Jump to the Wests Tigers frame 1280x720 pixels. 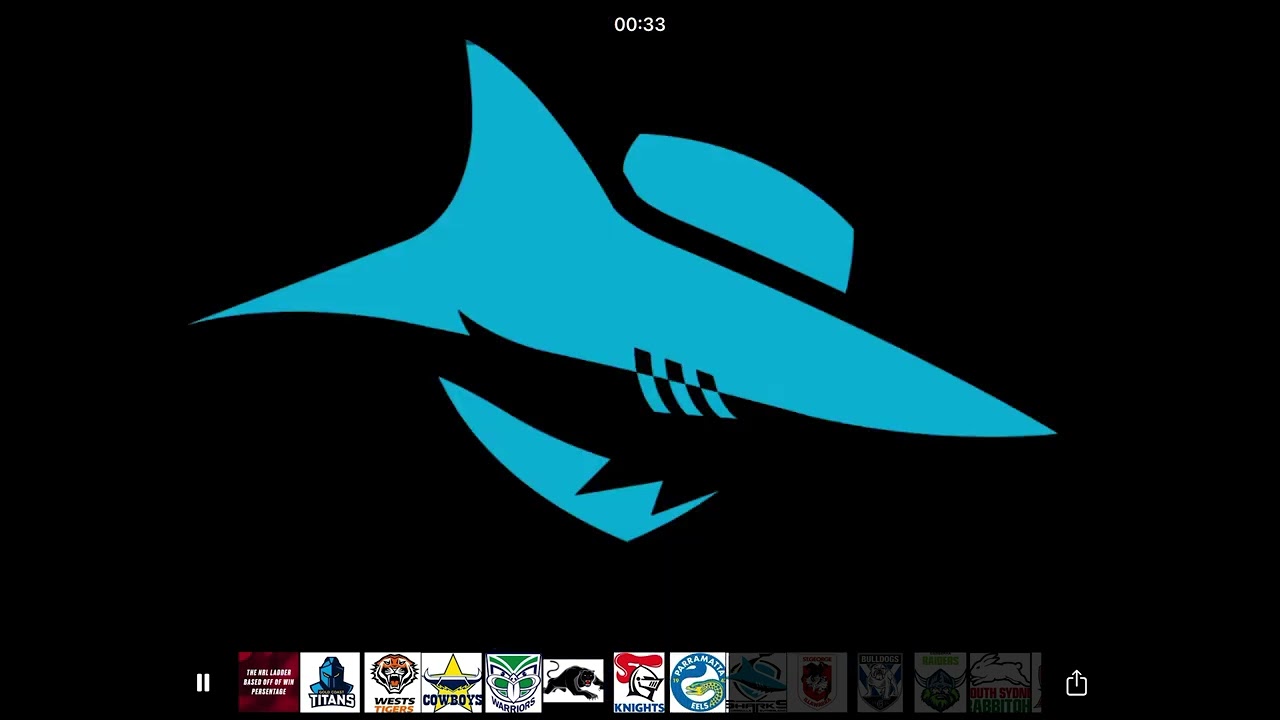pyautogui.click(x=392, y=682)
